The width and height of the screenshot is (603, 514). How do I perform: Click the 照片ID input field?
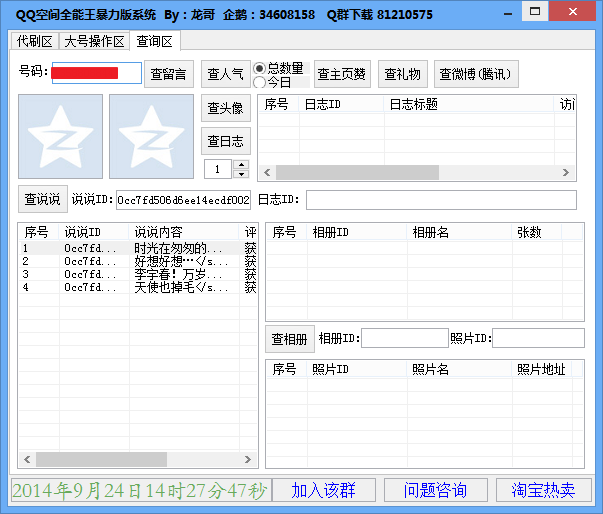(538, 338)
